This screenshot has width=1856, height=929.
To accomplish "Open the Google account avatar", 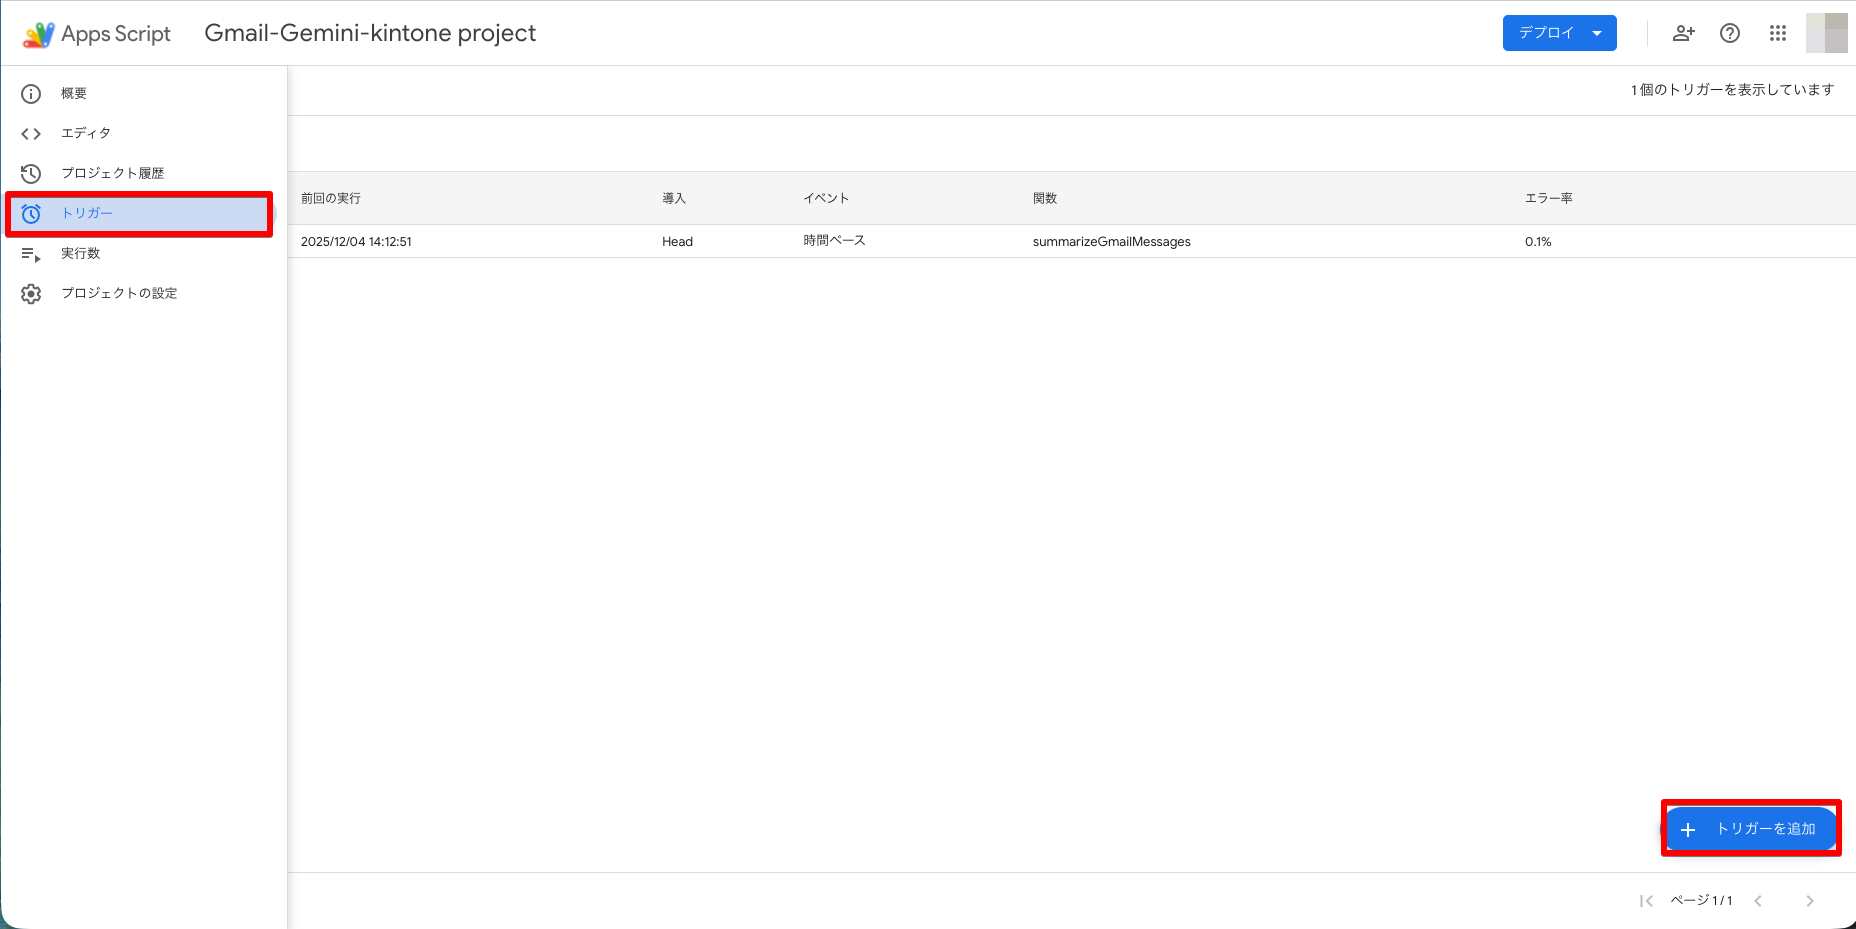I will 1826,33.
